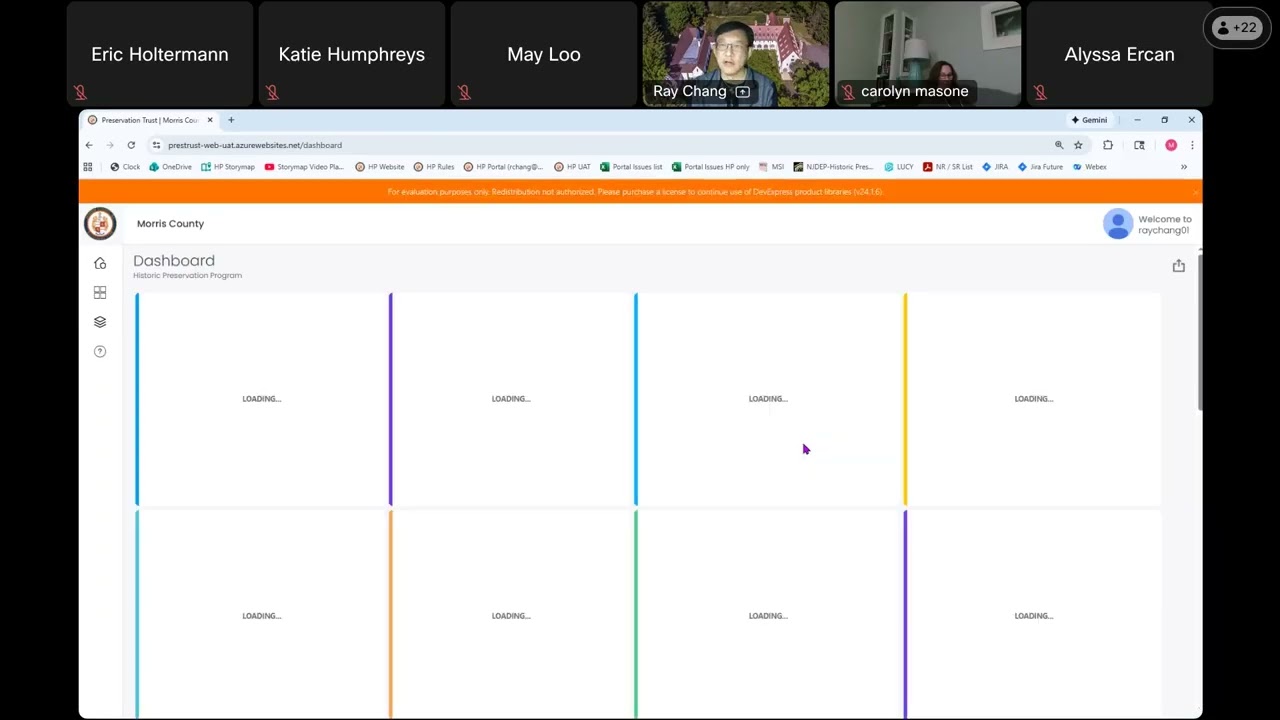Open the raychang01 user avatar
The width and height of the screenshot is (1280, 720).
coord(1118,224)
